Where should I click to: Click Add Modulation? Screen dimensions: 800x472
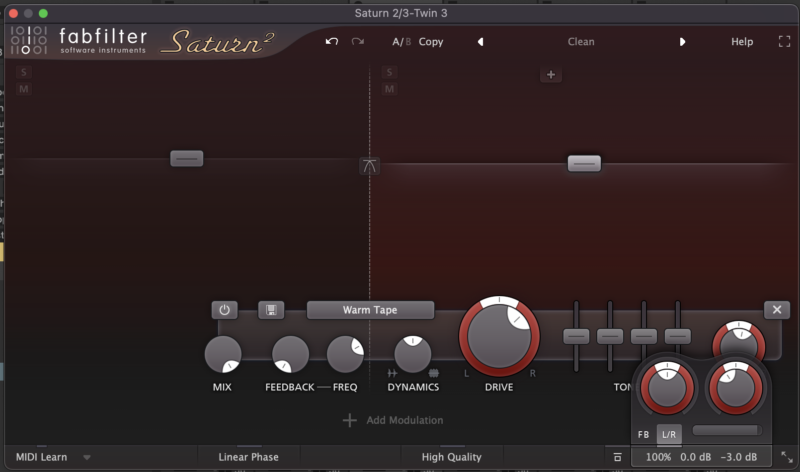coord(405,420)
